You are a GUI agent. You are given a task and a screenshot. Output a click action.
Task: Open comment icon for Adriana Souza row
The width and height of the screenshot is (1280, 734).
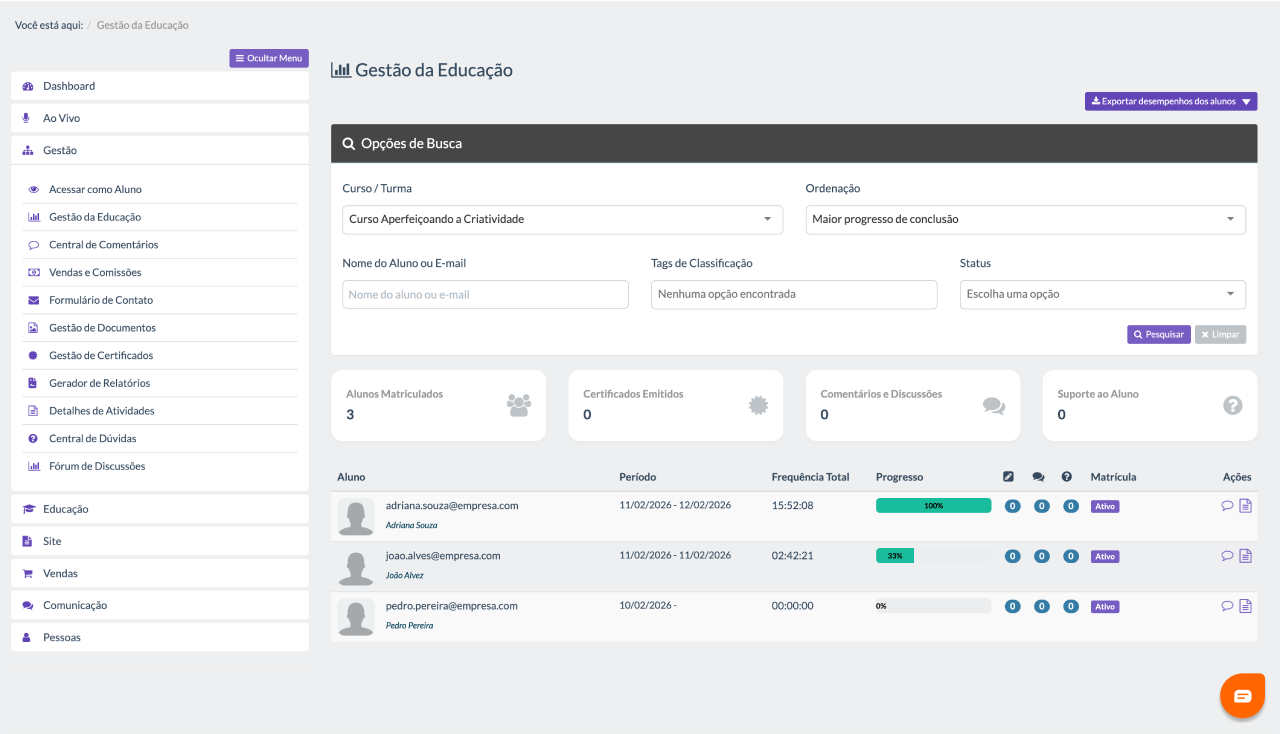1227,506
